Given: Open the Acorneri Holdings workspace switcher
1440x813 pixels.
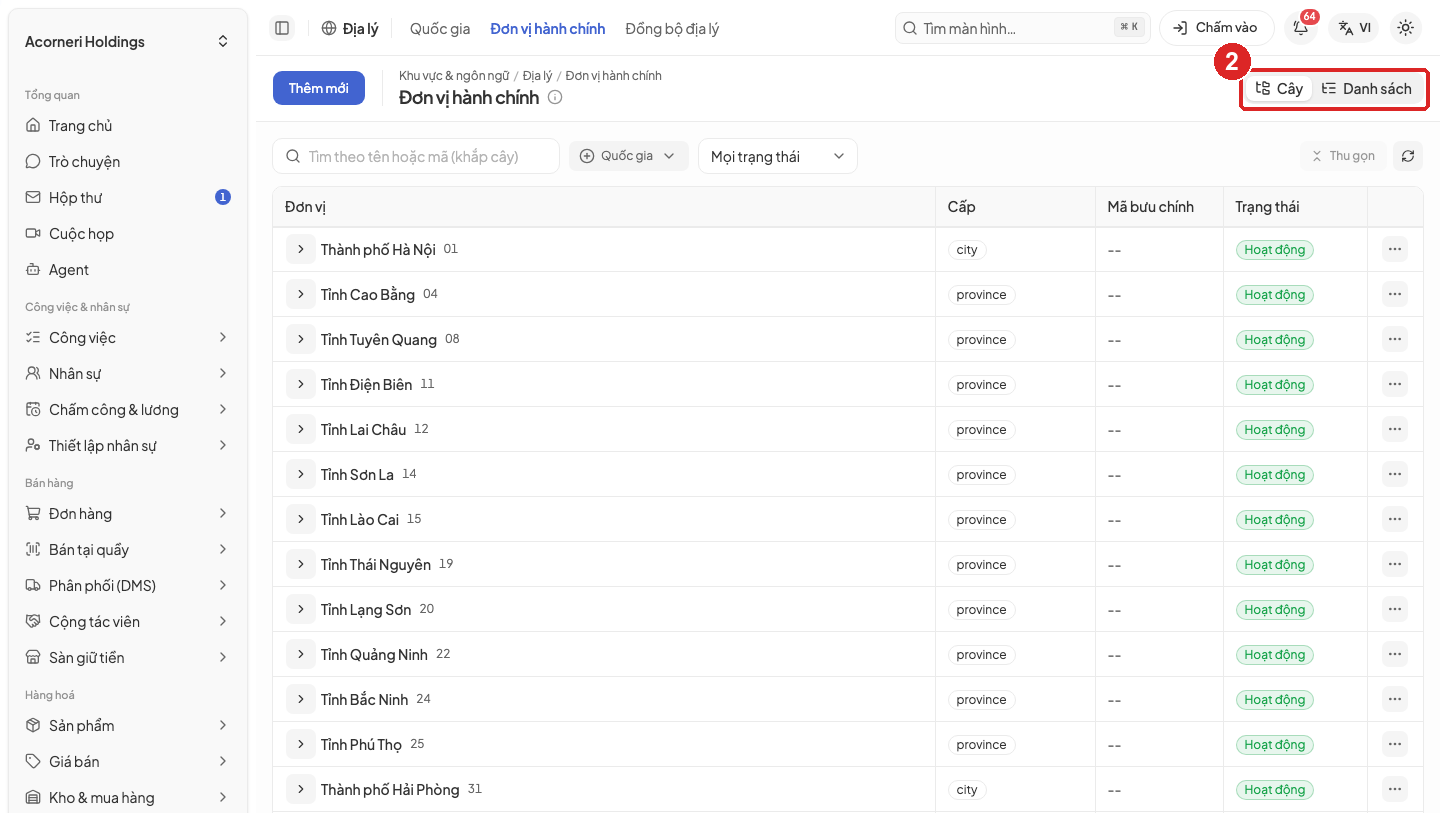Looking at the screenshot, I should (x=128, y=41).
